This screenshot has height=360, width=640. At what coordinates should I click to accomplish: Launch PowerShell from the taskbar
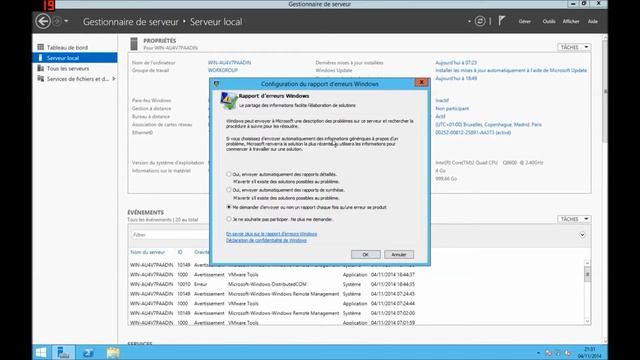(88, 352)
